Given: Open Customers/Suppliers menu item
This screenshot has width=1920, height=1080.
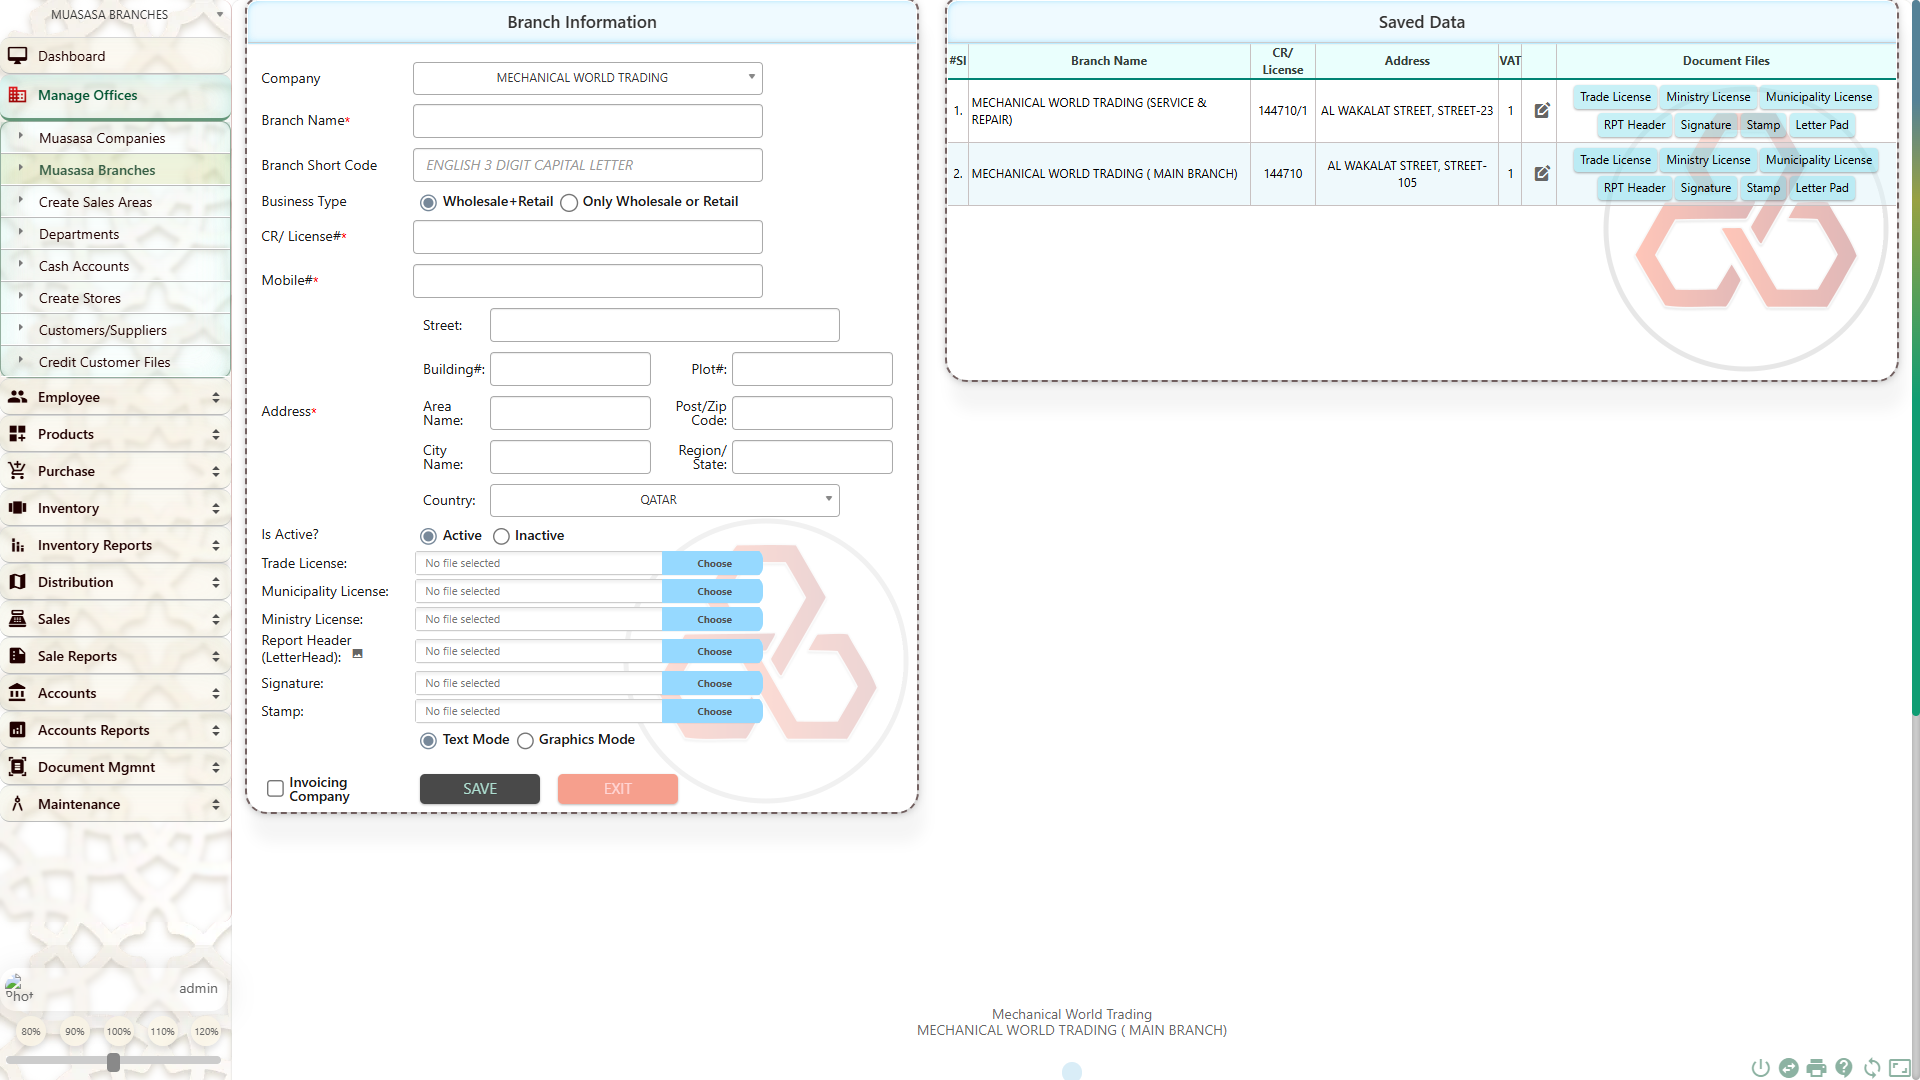Looking at the screenshot, I should (x=102, y=330).
